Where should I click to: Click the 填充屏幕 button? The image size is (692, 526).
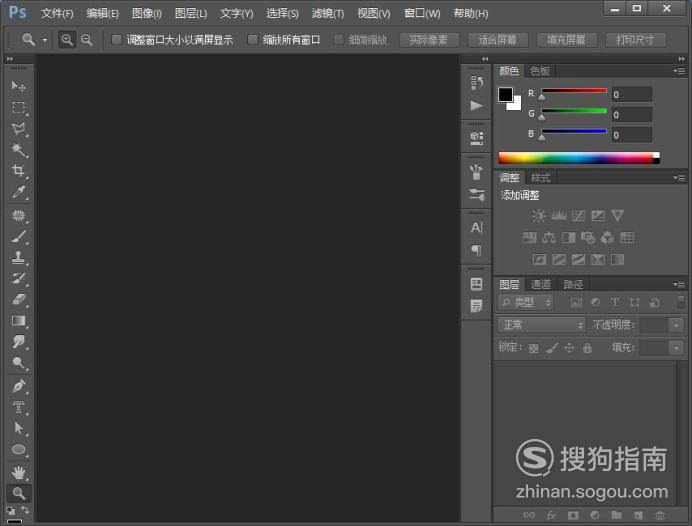click(x=566, y=40)
